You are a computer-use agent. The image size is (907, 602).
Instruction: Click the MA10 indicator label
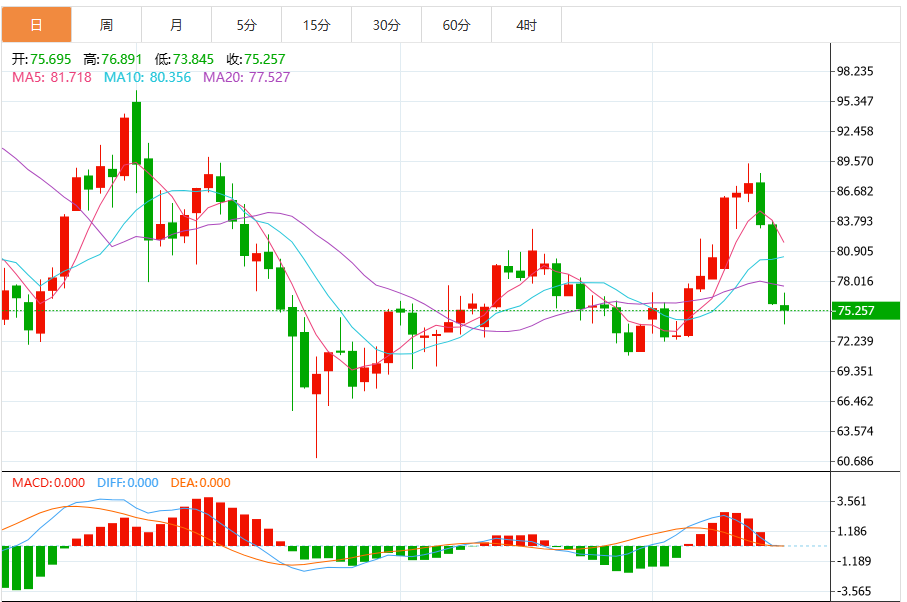(148, 77)
